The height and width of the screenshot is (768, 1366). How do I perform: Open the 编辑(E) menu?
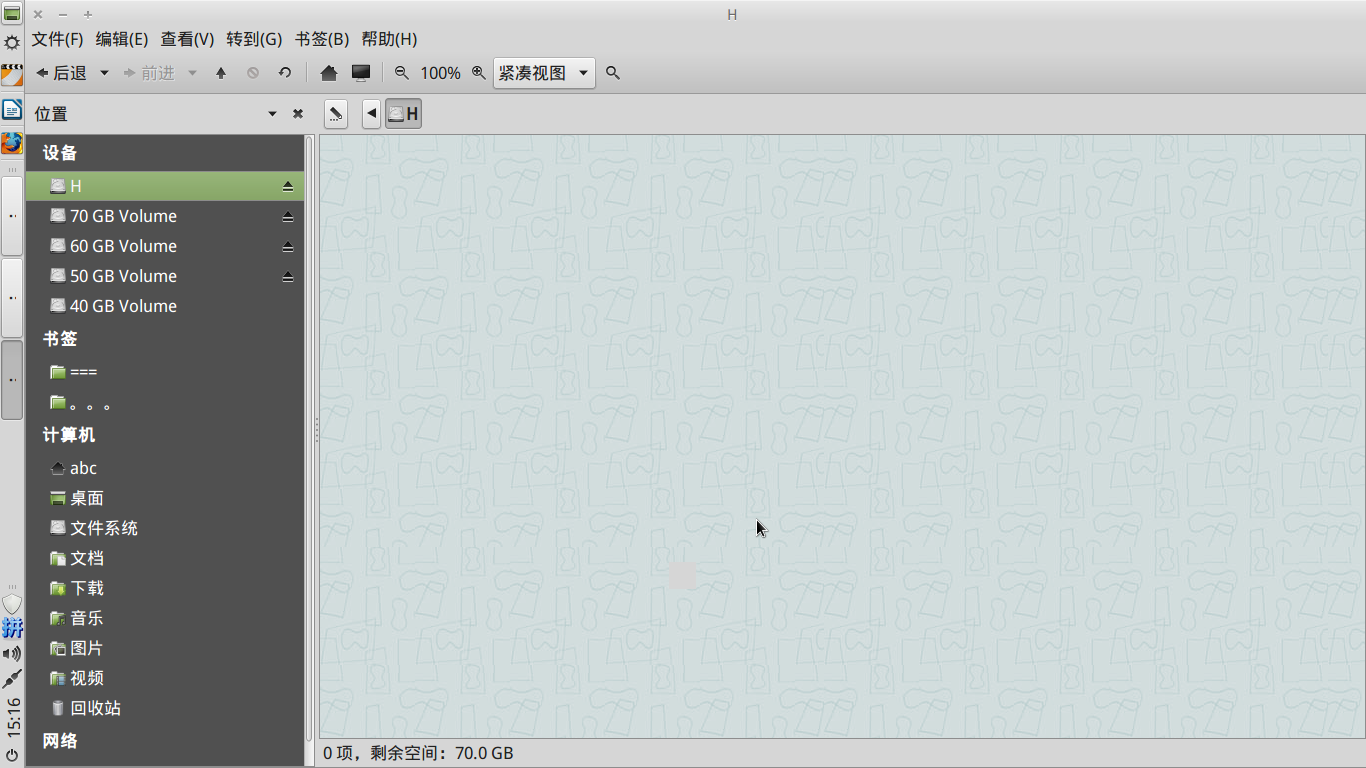pyautogui.click(x=122, y=39)
